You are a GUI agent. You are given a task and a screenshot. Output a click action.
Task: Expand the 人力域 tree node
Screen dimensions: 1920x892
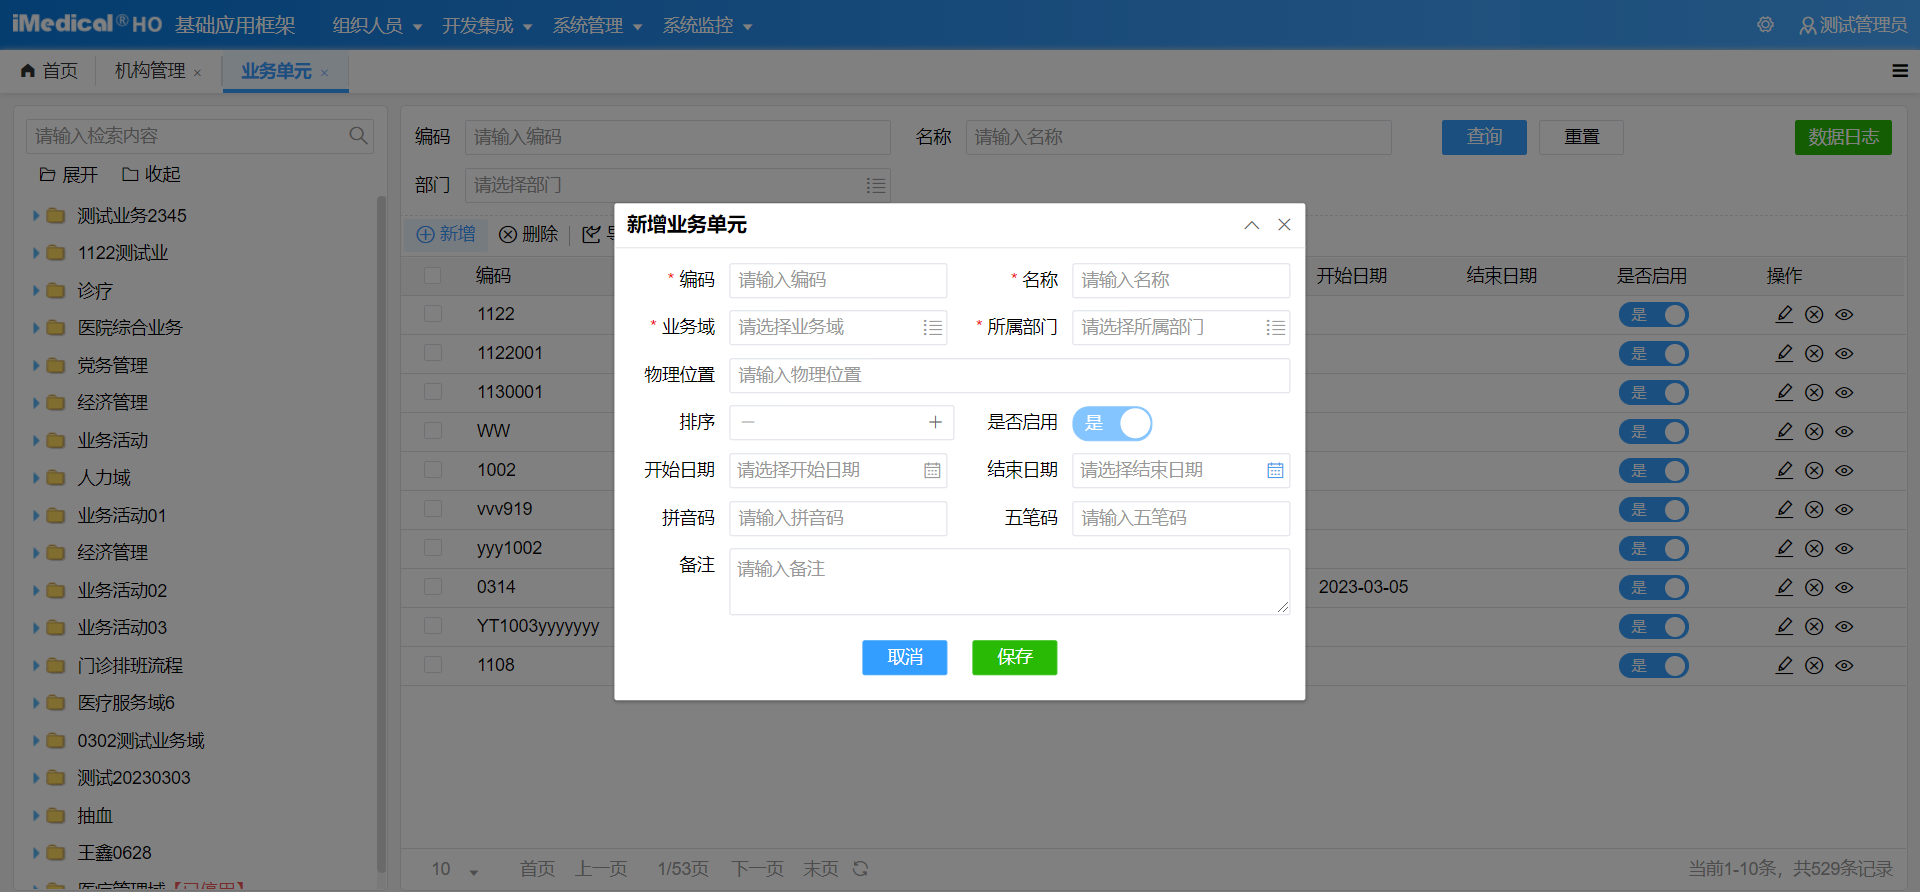(36, 478)
